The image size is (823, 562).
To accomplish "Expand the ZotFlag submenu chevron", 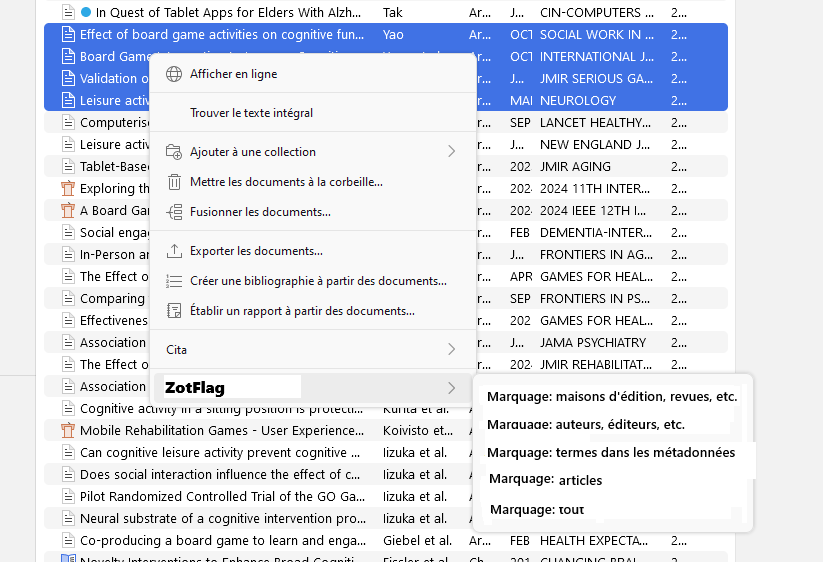I will (x=451, y=388).
